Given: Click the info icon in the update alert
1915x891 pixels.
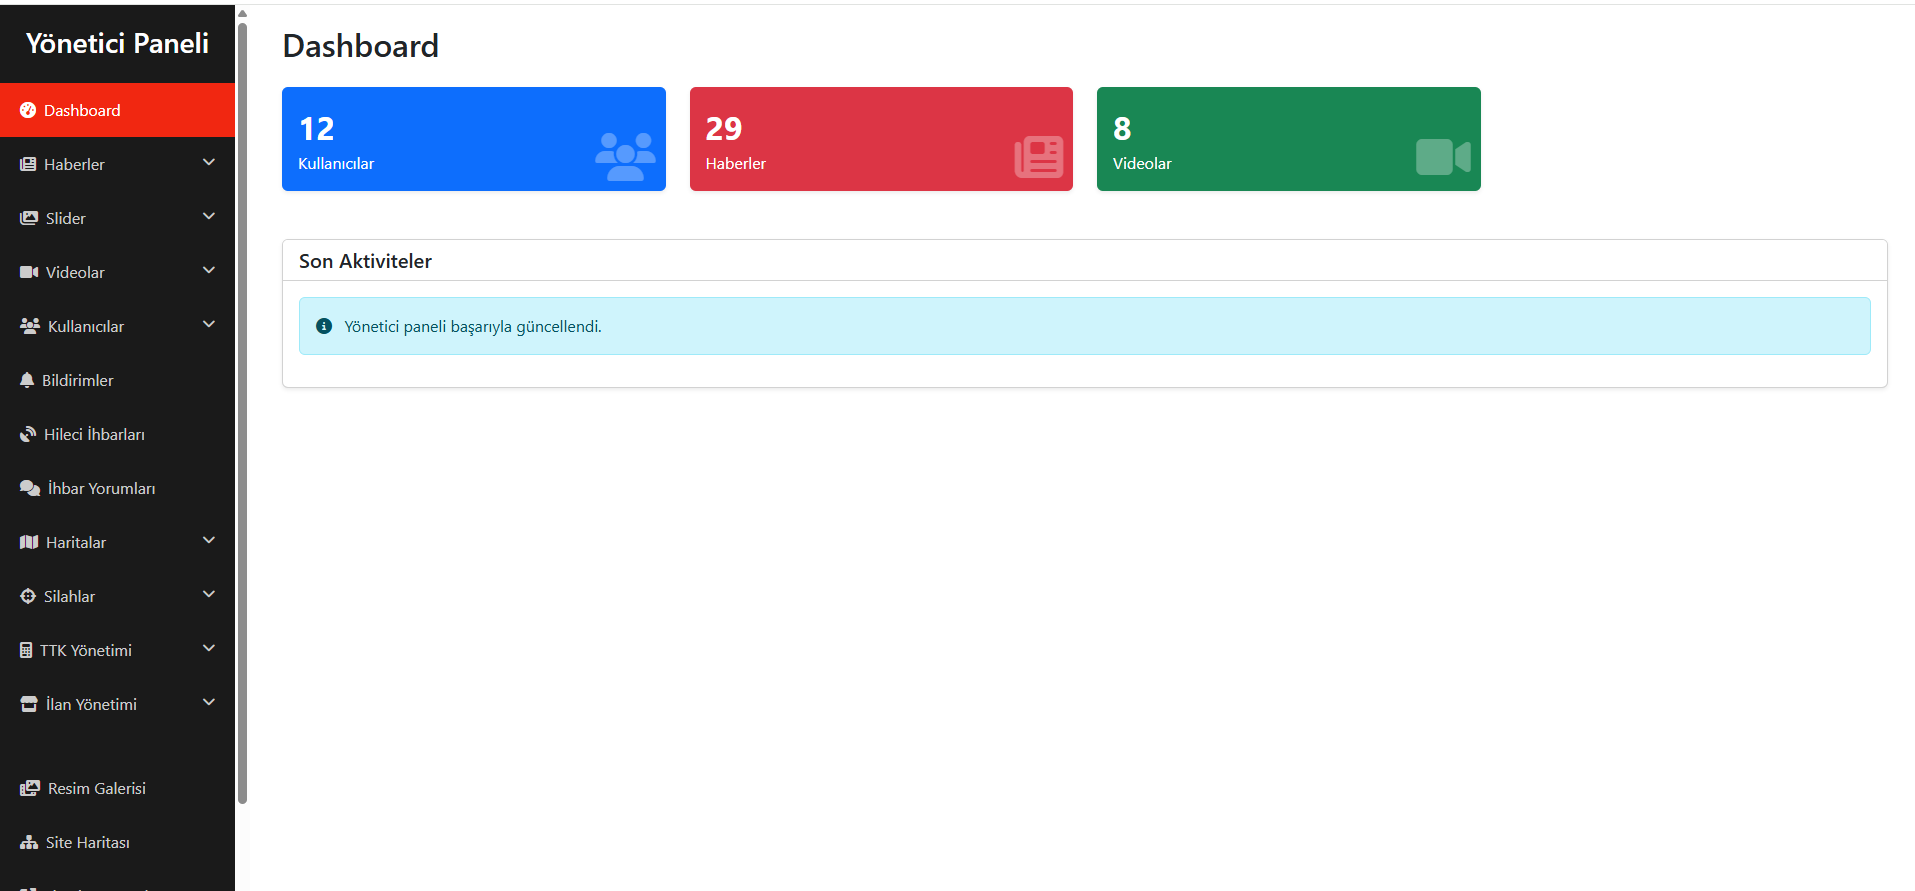Looking at the screenshot, I should 324,326.
